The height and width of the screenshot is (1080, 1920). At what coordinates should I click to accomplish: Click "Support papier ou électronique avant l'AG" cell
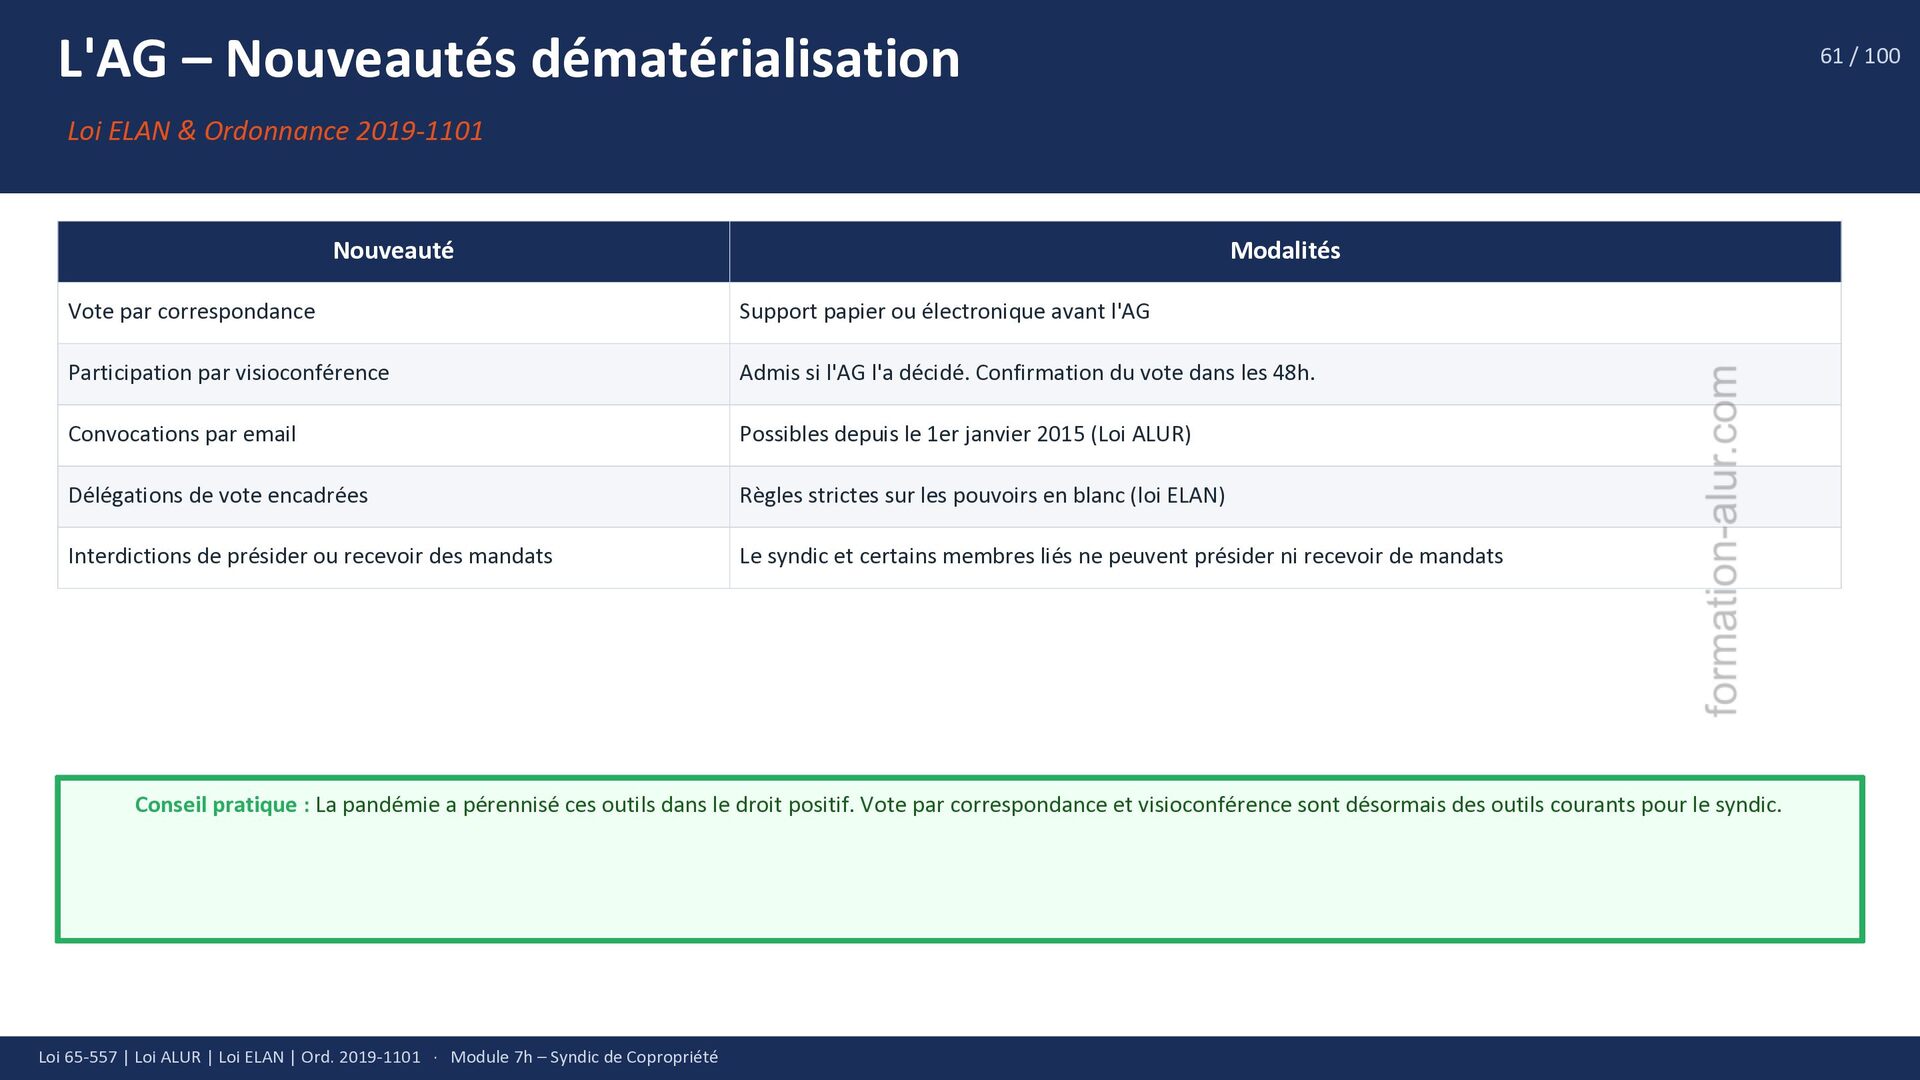(x=944, y=312)
